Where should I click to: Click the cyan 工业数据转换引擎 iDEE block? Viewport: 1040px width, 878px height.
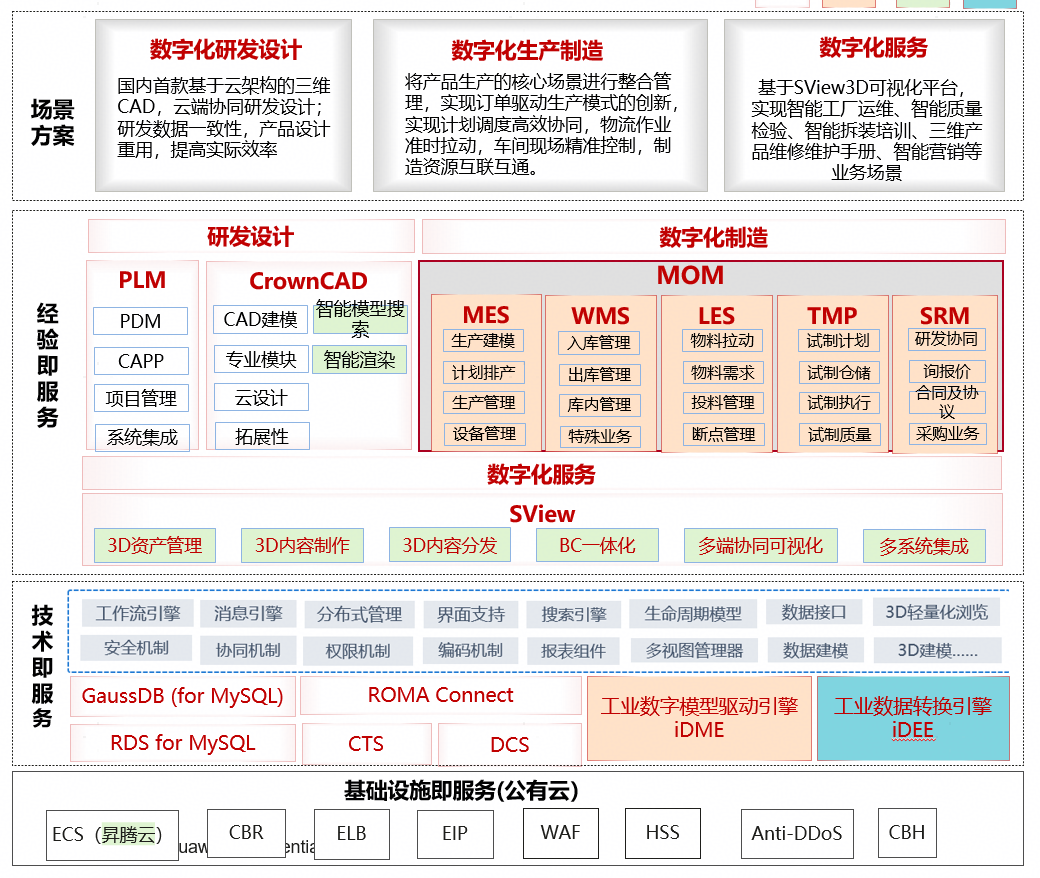(x=912, y=718)
